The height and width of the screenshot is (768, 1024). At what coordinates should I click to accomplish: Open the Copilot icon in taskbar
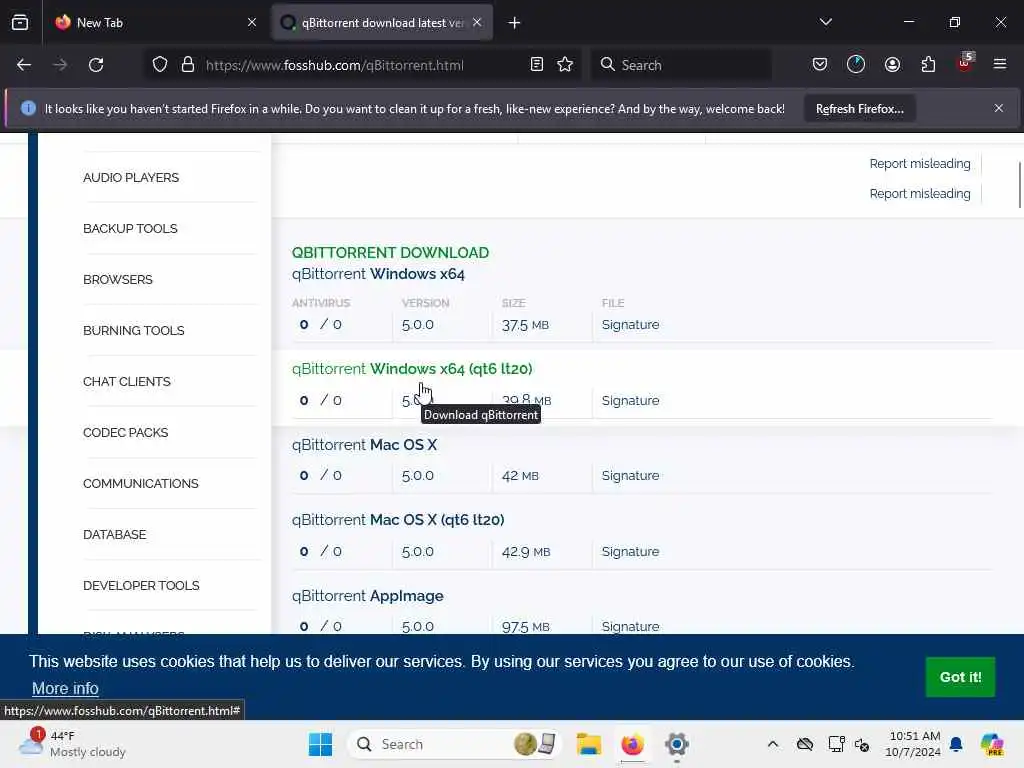[992, 744]
